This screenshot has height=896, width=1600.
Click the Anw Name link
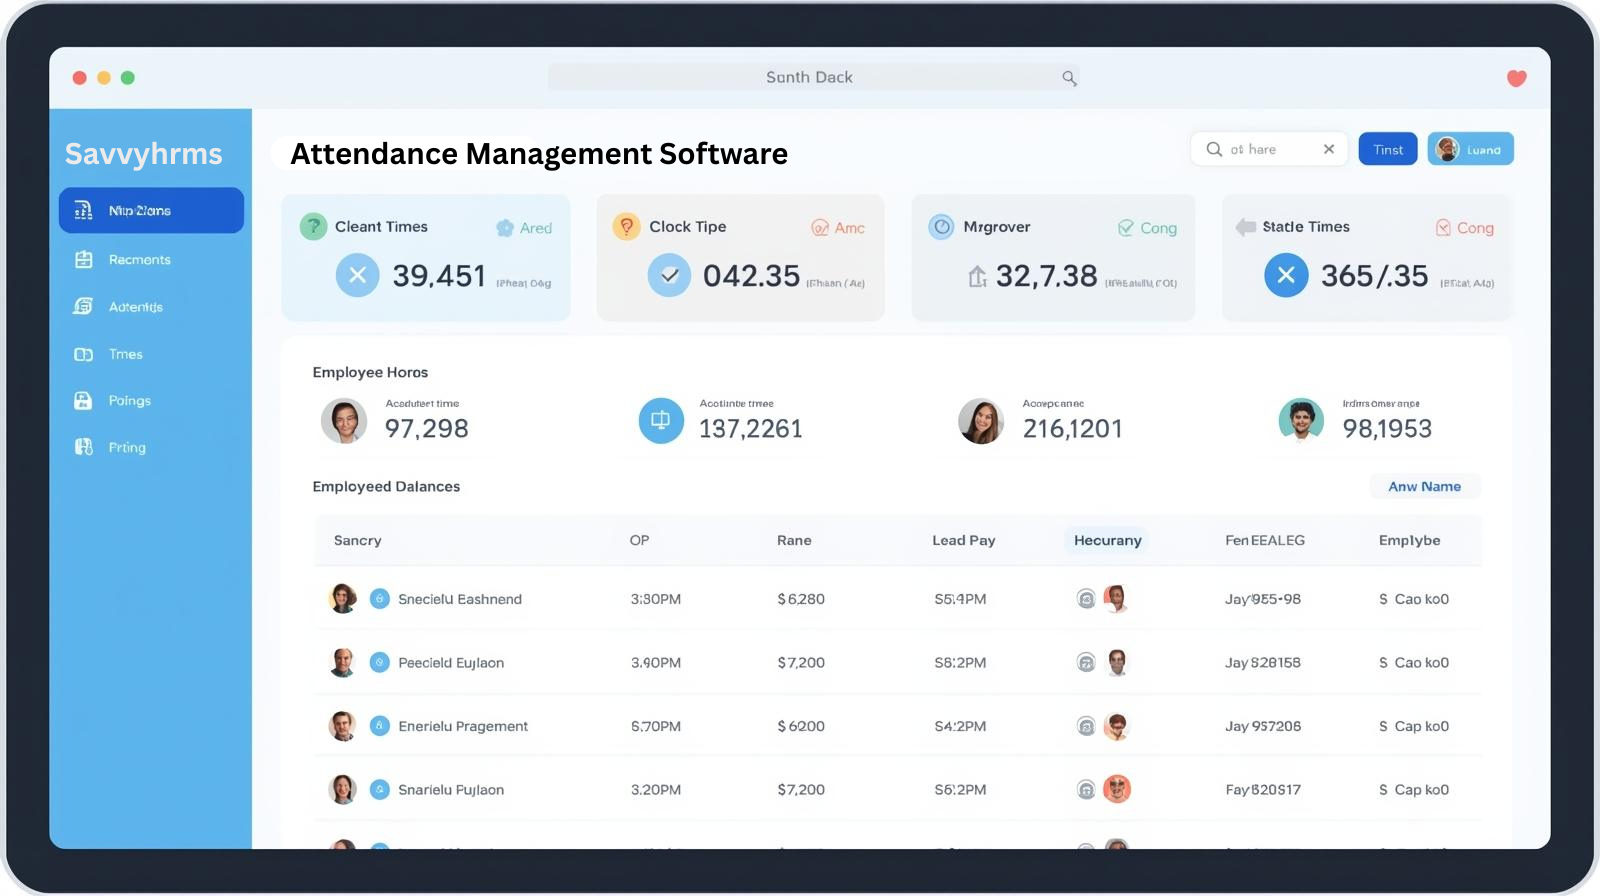[1424, 487]
